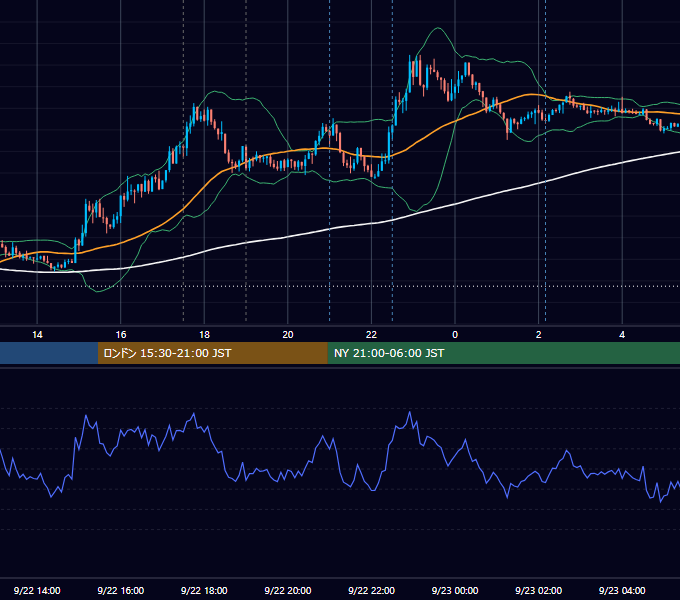The image size is (680, 600).
Task: Click the 9/23 02:00 date label
Action: coord(538,590)
